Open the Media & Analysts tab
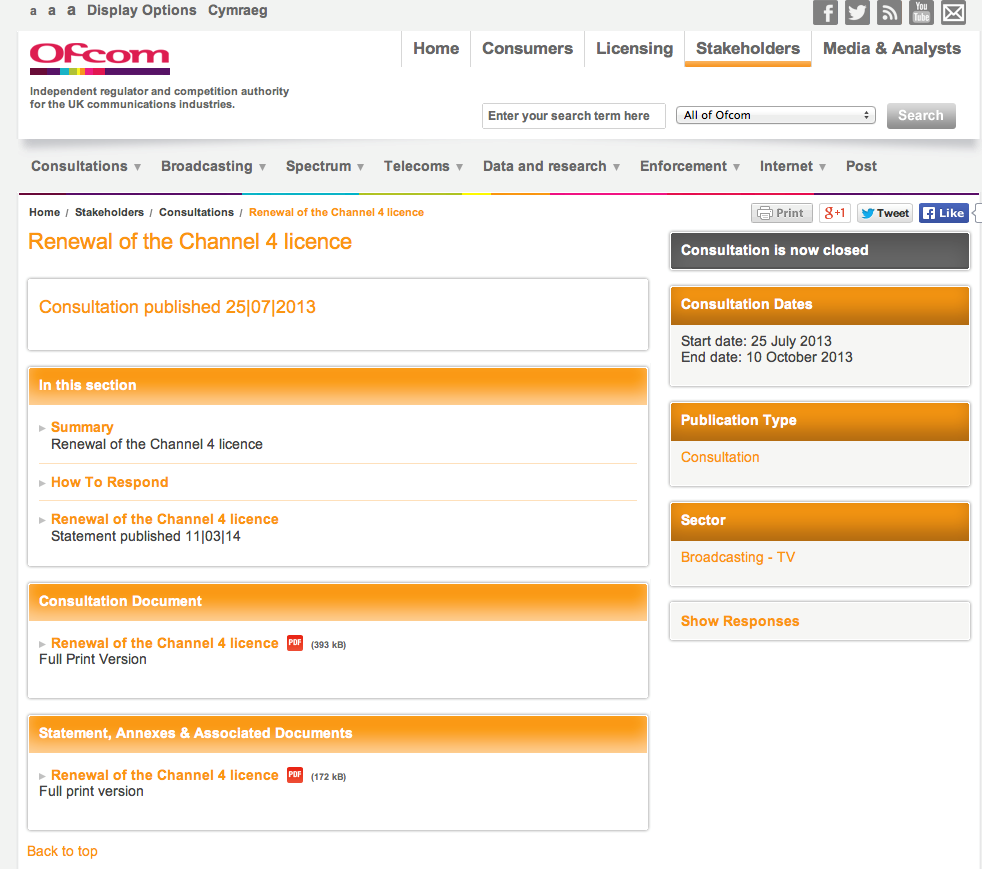The width and height of the screenshot is (982, 869). [892, 48]
